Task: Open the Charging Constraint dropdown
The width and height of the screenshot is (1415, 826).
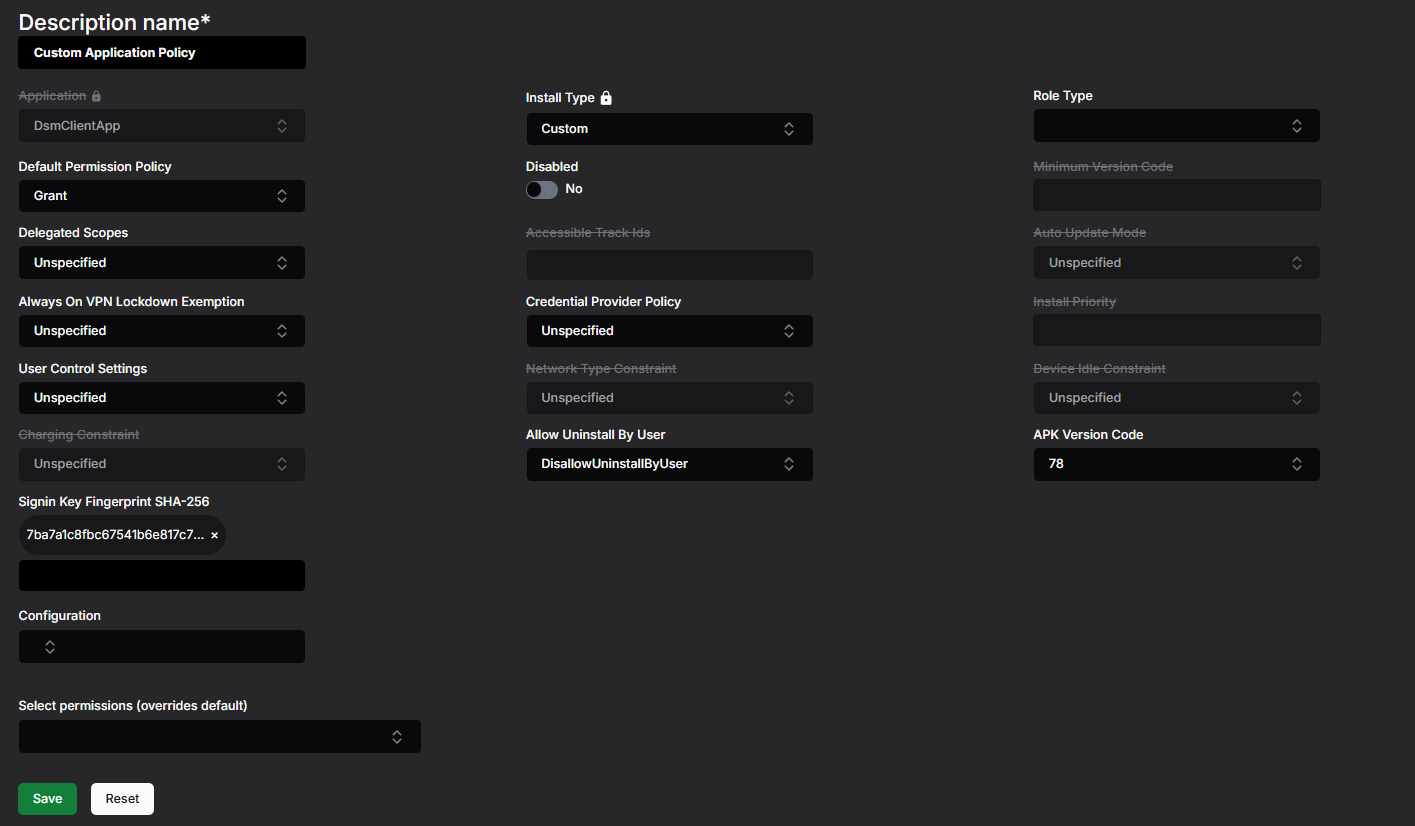Action: pyautogui.click(x=162, y=464)
